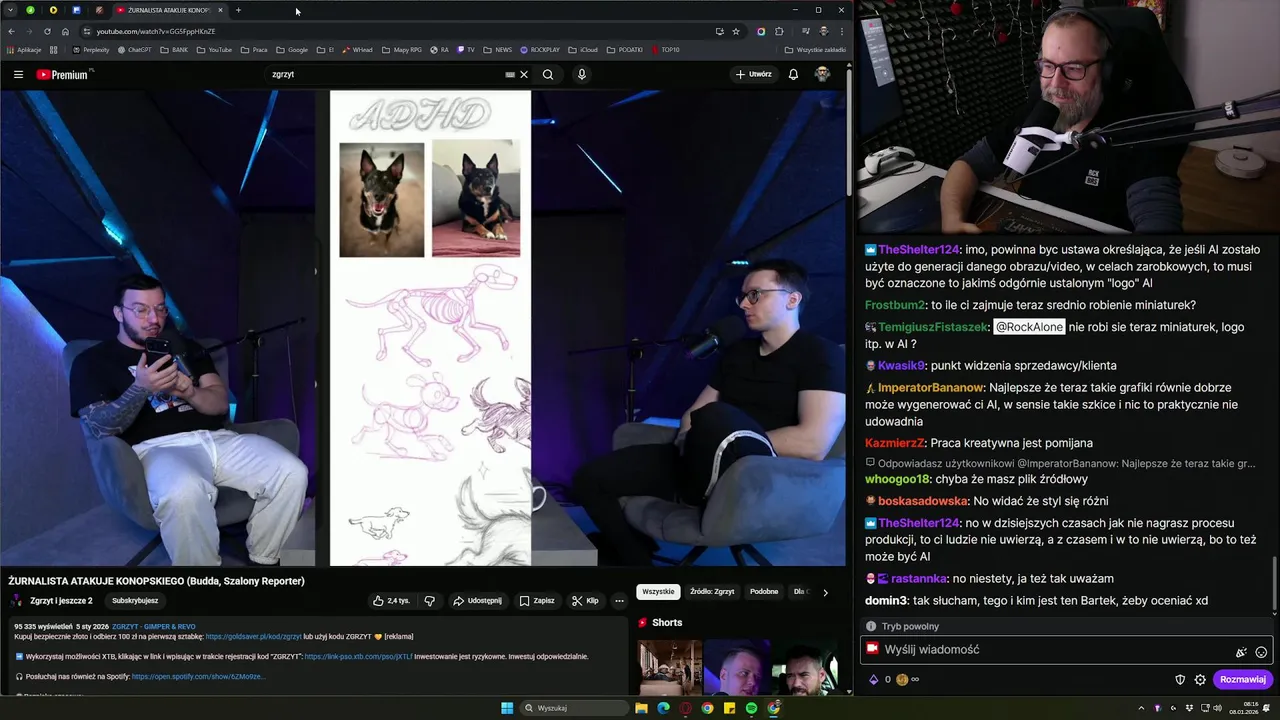The width and height of the screenshot is (1280, 720).
Task: Click the YouTube search field containing 'zgrzyt'
Action: click(x=385, y=74)
